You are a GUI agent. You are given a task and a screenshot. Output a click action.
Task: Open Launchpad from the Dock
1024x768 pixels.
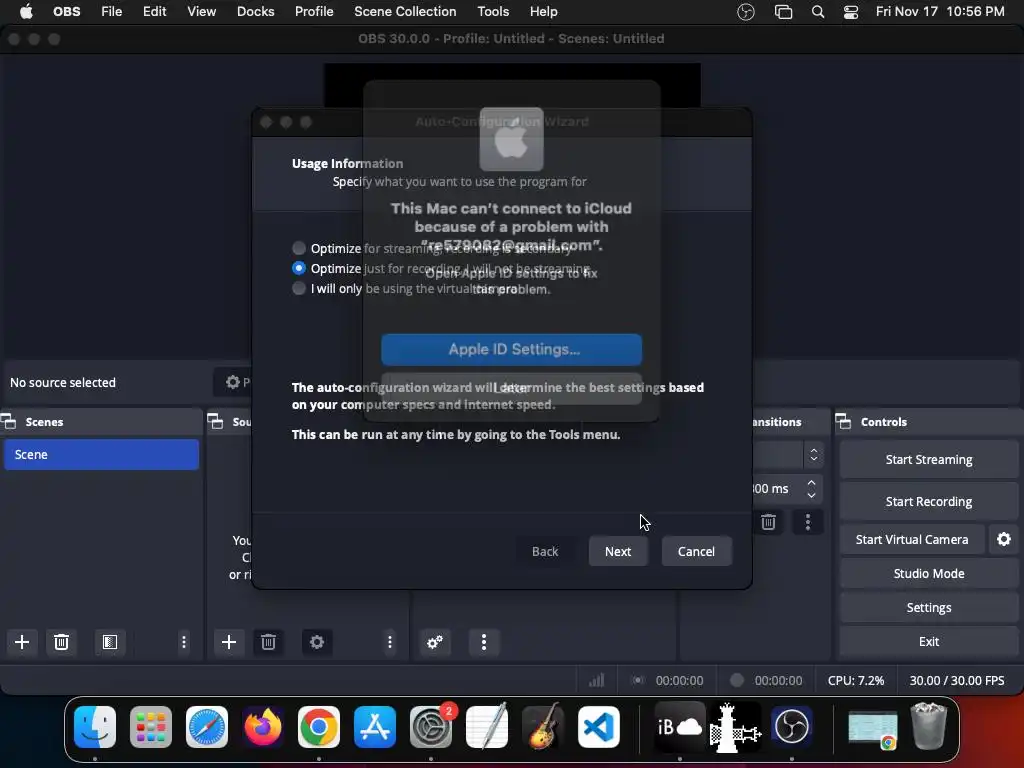(151, 727)
